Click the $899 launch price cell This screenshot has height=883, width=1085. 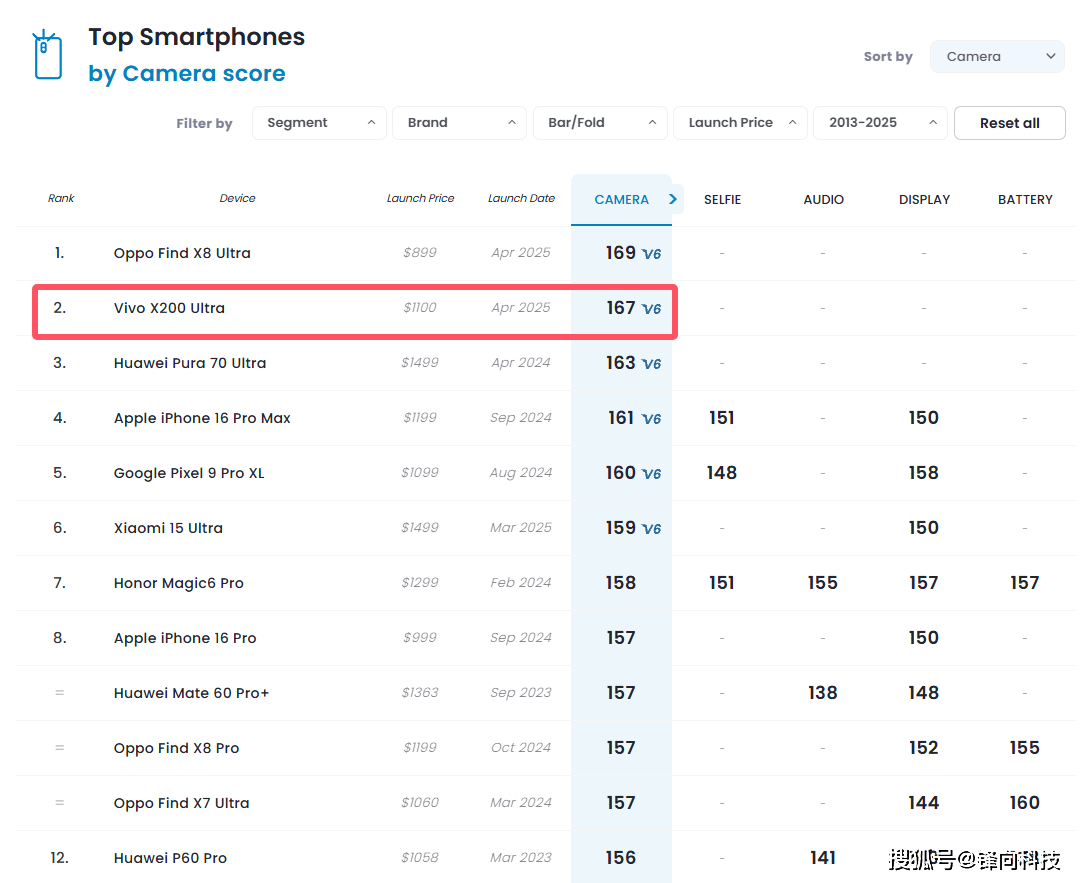pos(420,253)
